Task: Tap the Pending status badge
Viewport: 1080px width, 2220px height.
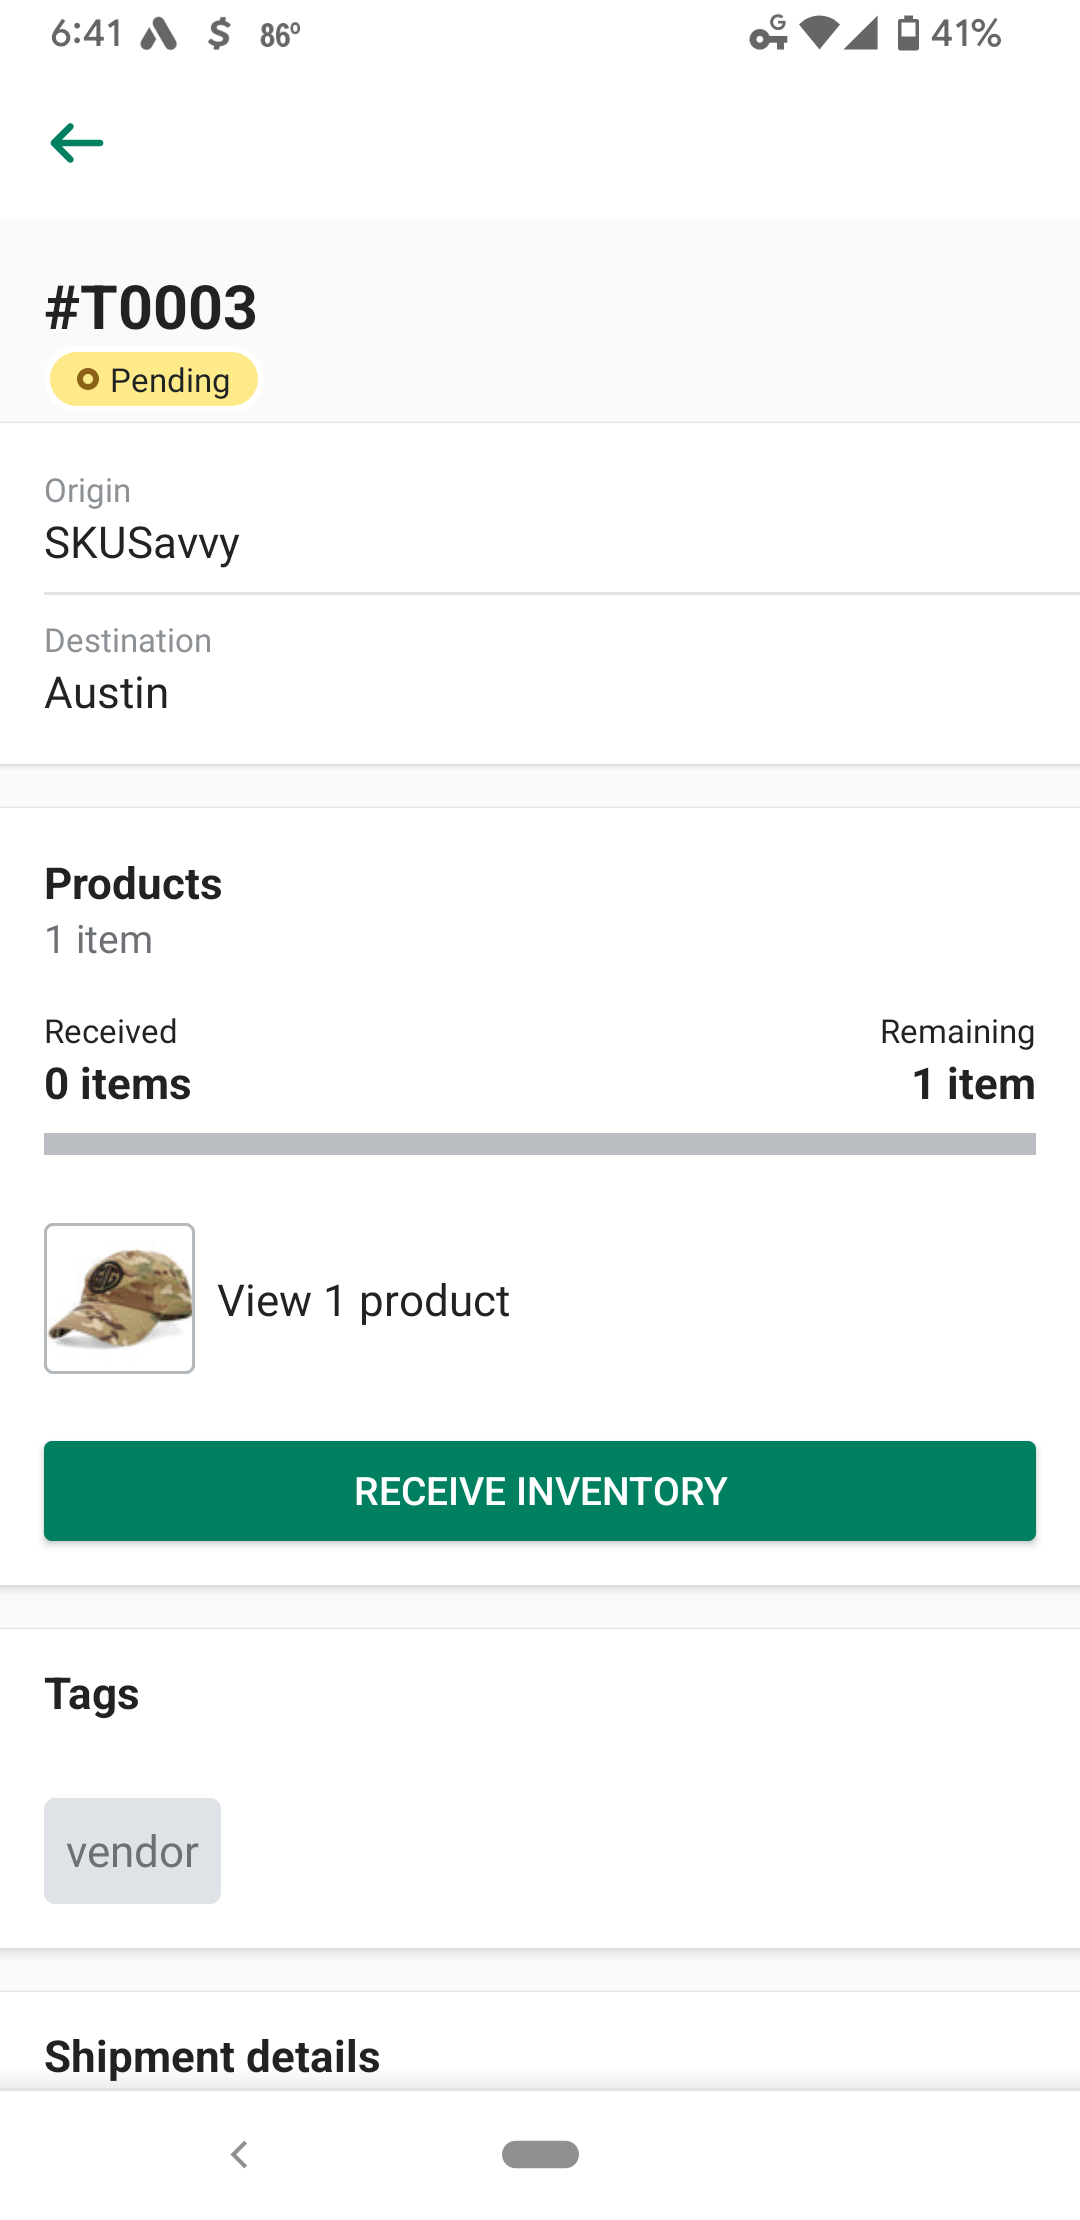Action: point(153,379)
